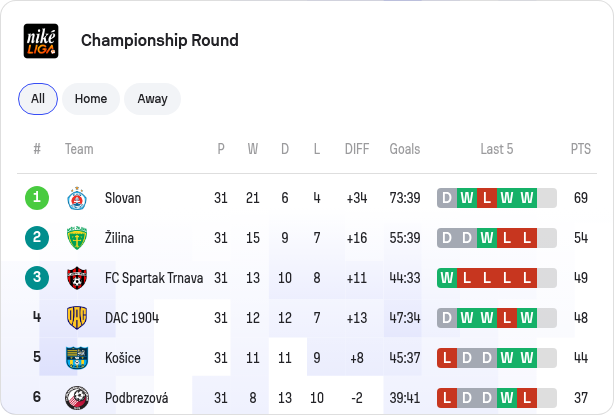Open the Slovan team crest
This screenshot has height=415, width=614.
click(x=77, y=198)
